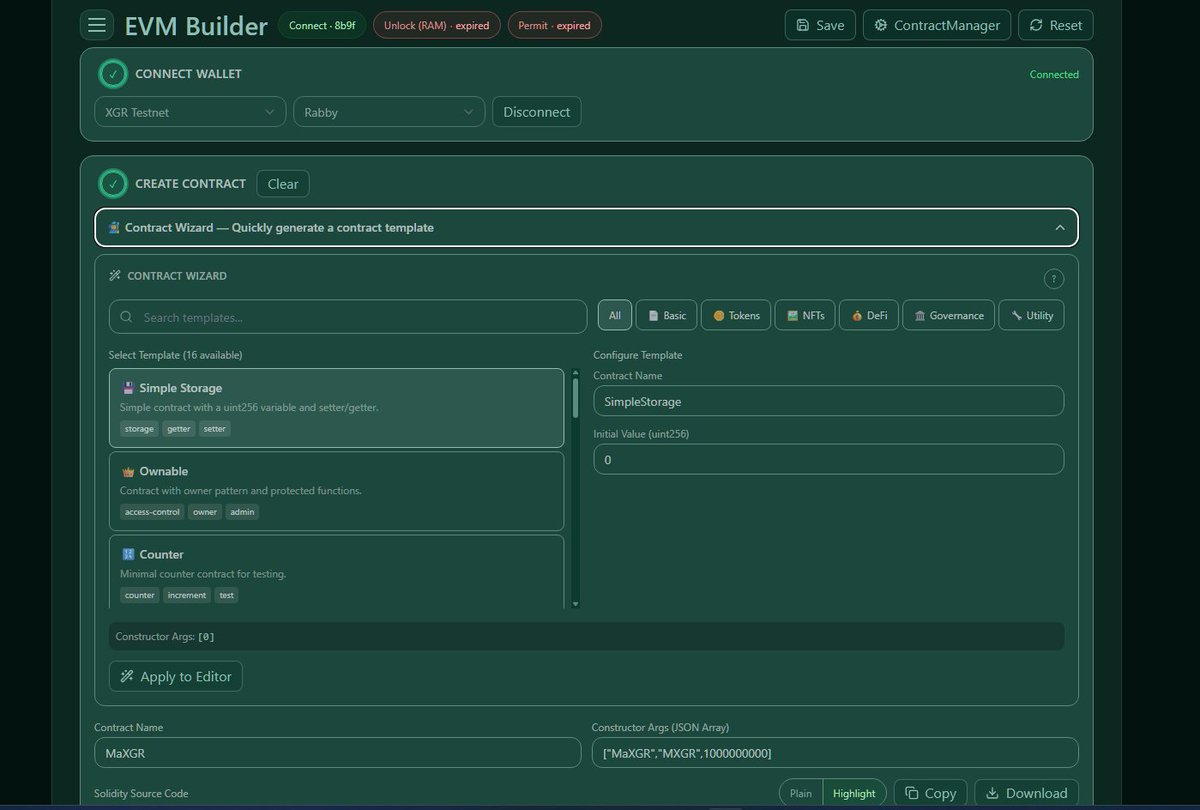1200x810 pixels.
Task: Click the Constructor Args JSON Array field
Action: [x=835, y=752]
